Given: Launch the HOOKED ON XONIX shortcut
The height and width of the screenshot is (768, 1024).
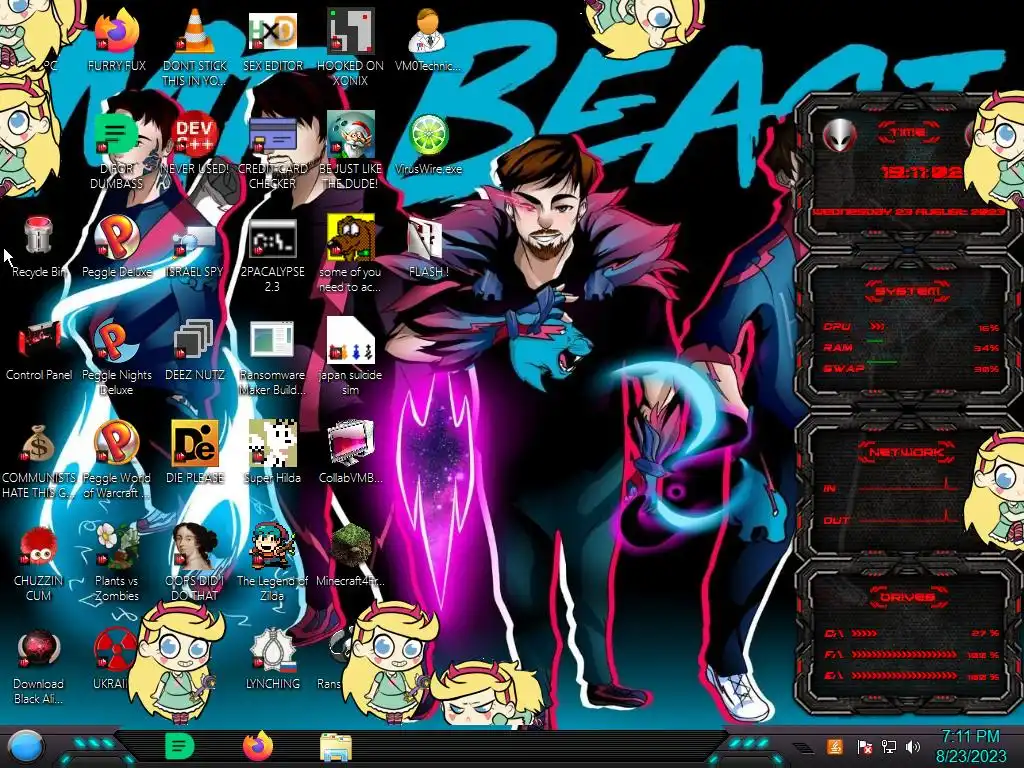Looking at the screenshot, I should click(x=350, y=33).
